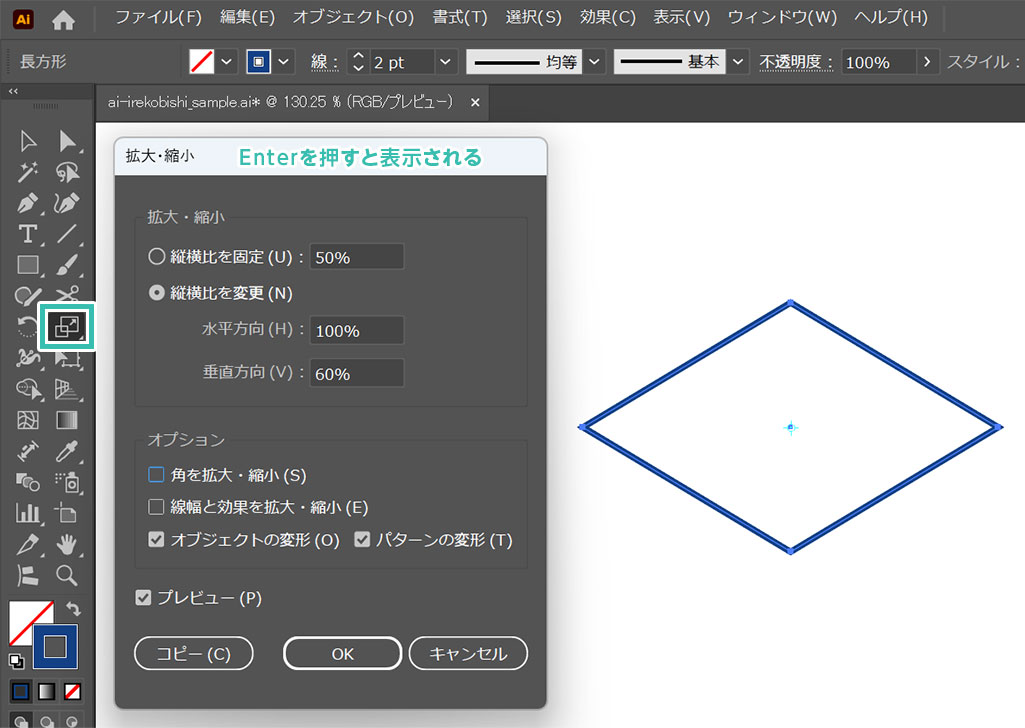This screenshot has height=728, width=1025.
Task: Select the Hand tool
Action: pos(67,544)
